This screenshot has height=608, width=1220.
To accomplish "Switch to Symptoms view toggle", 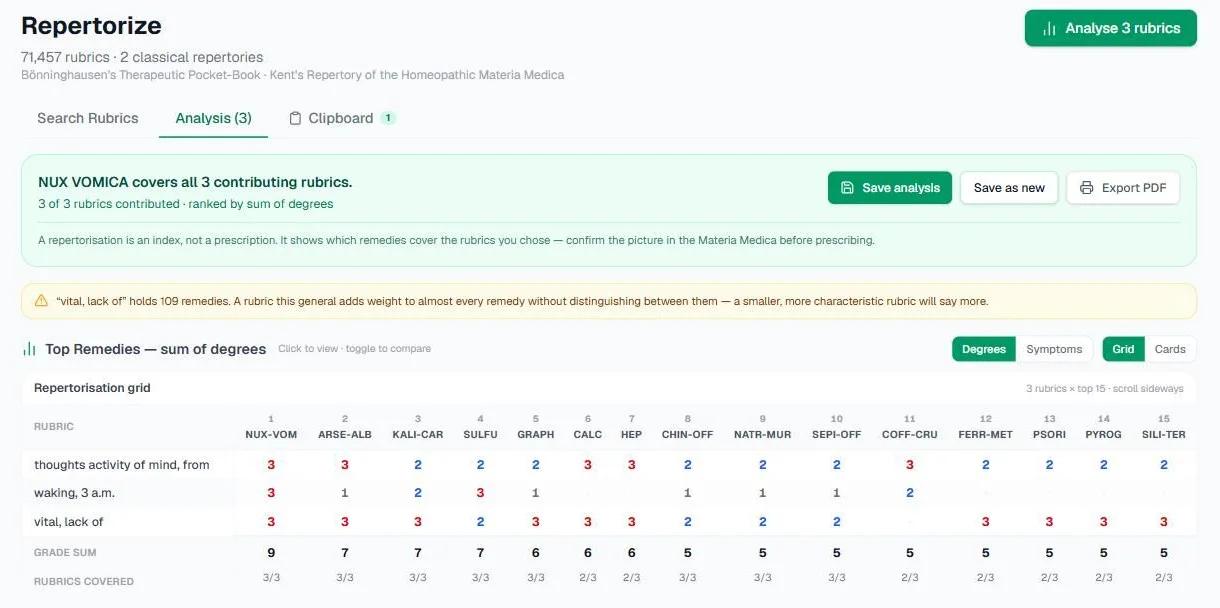I will (1054, 349).
